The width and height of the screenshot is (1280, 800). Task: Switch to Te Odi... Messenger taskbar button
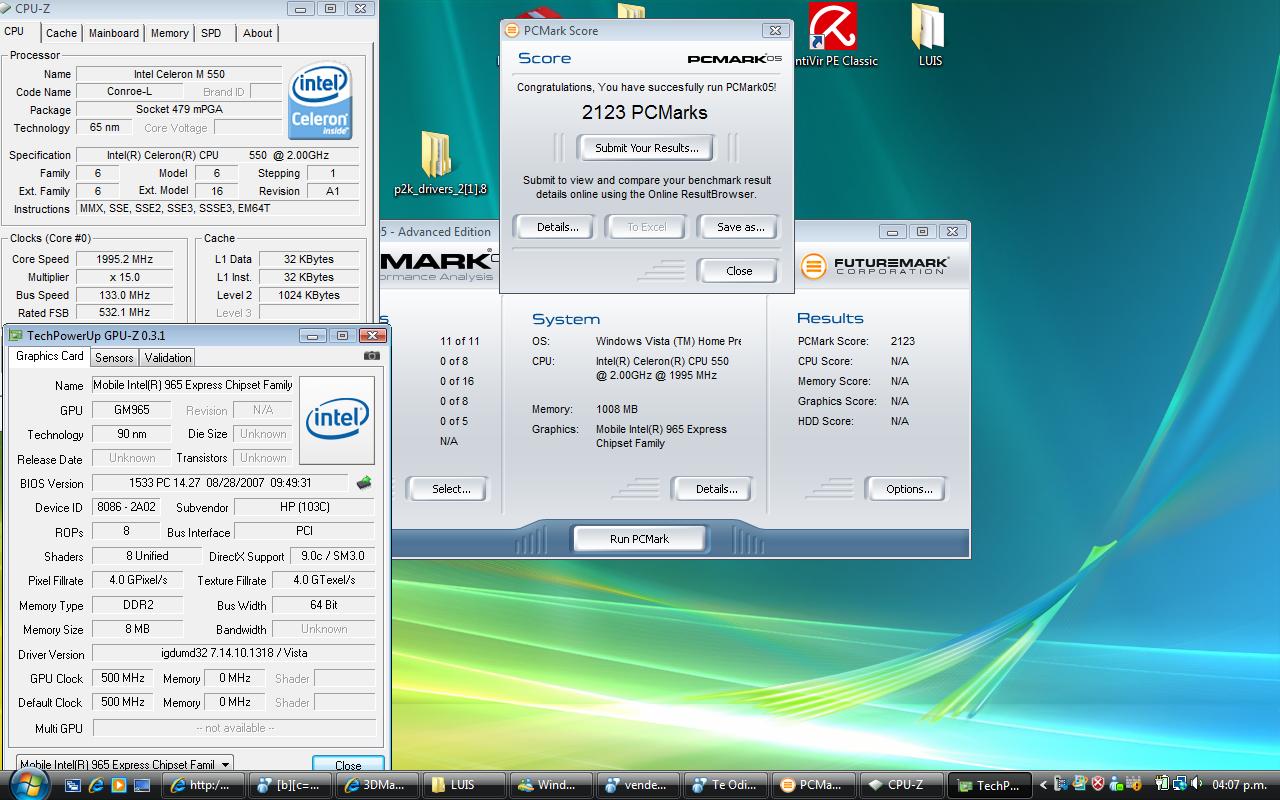pyautogui.click(x=727, y=785)
